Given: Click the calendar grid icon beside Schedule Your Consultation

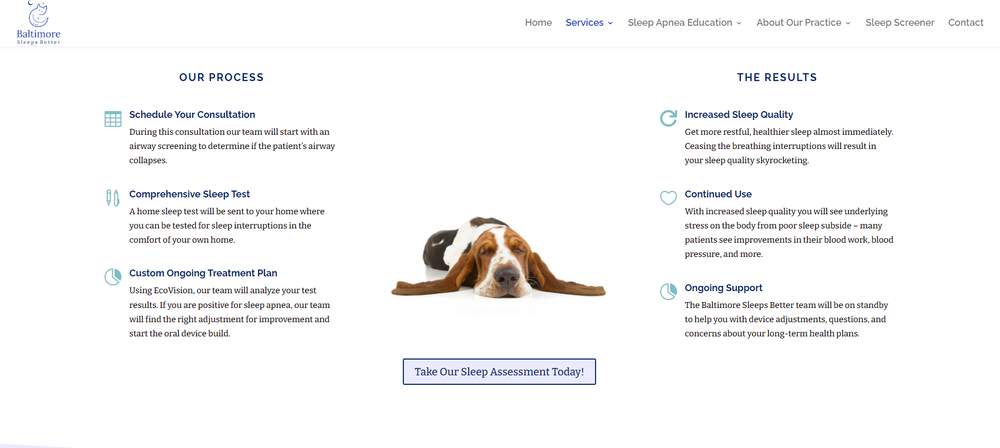Looking at the screenshot, I should pyautogui.click(x=113, y=119).
